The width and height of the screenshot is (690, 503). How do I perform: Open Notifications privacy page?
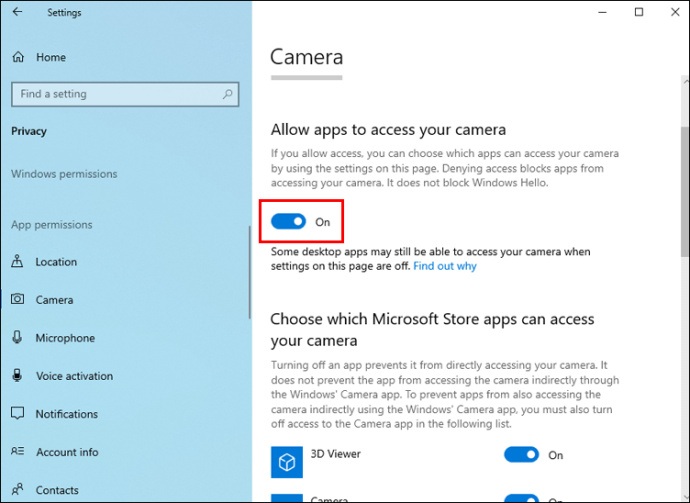tap(125, 414)
